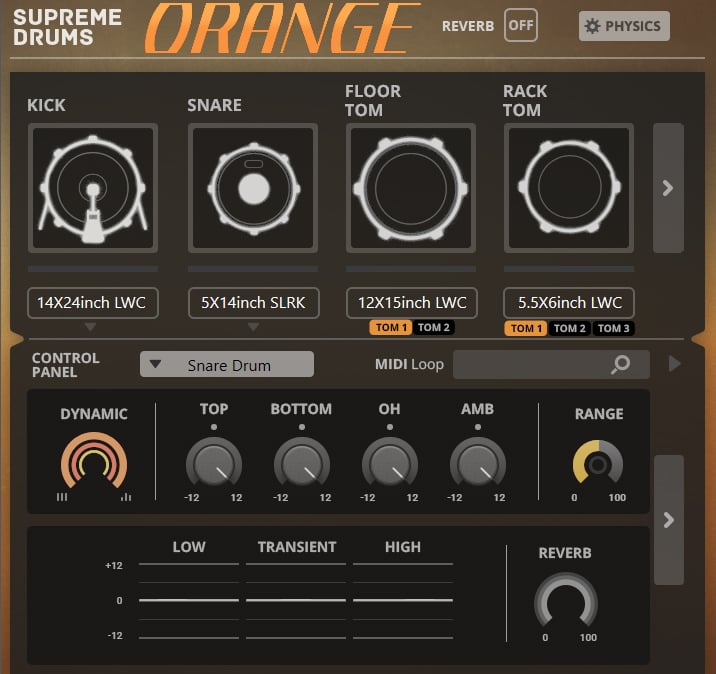Open the Snare Drum control panel dropdown
The width and height of the screenshot is (716, 674).
coord(227,365)
